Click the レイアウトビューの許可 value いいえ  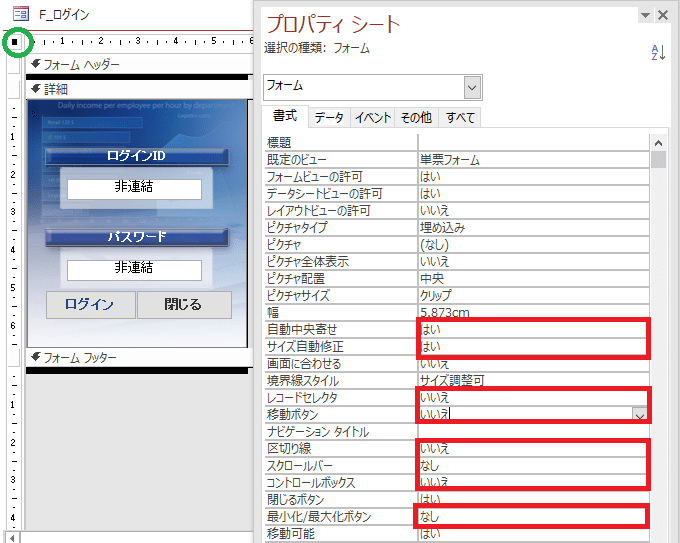point(533,211)
